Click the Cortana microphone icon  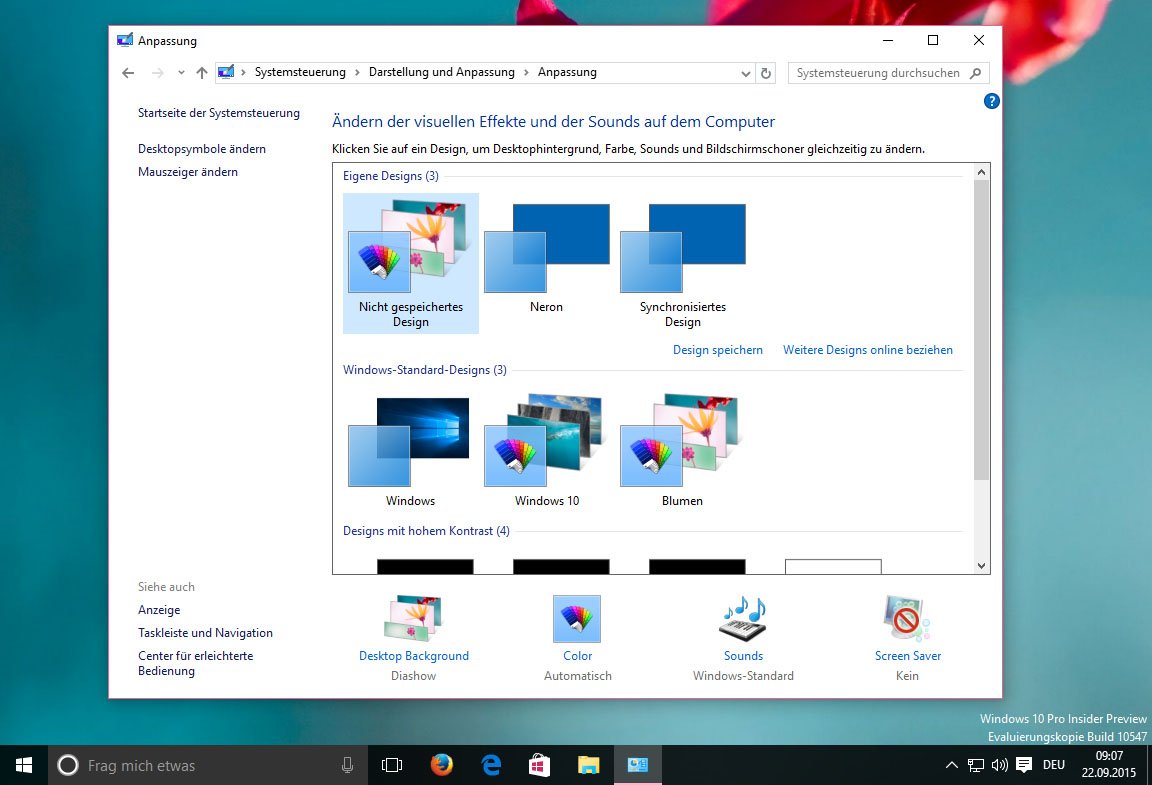(347, 764)
